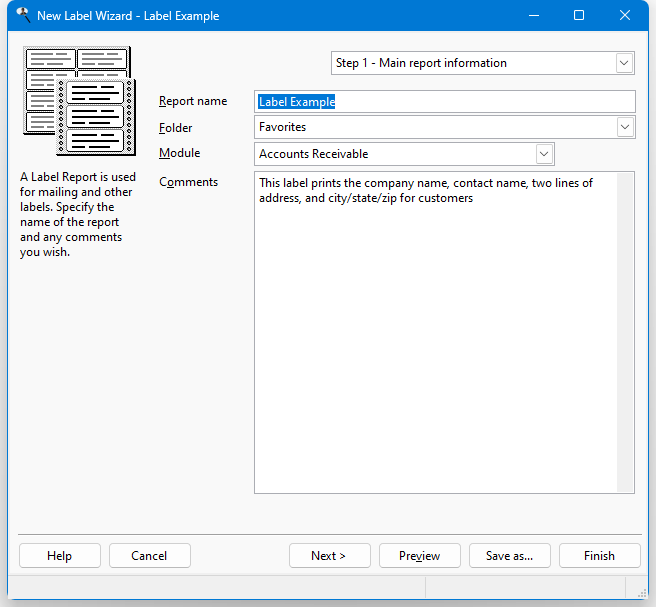The width and height of the screenshot is (656, 607).
Task: Maximize the New Label Wizard window
Action: click(x=579, y=15)
